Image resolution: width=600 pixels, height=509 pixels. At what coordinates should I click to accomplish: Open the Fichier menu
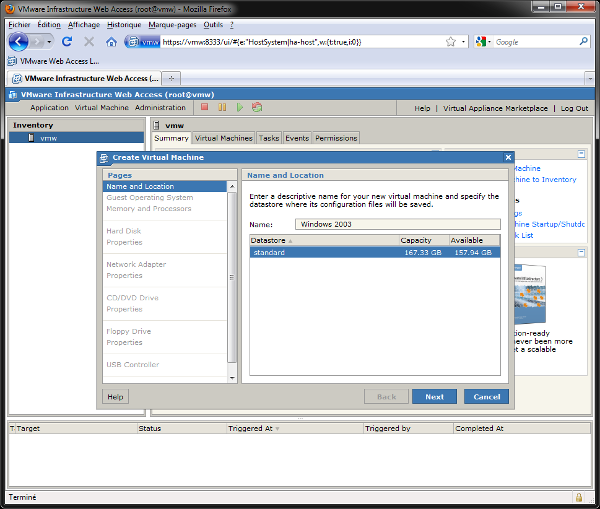(x=19, y=24)
